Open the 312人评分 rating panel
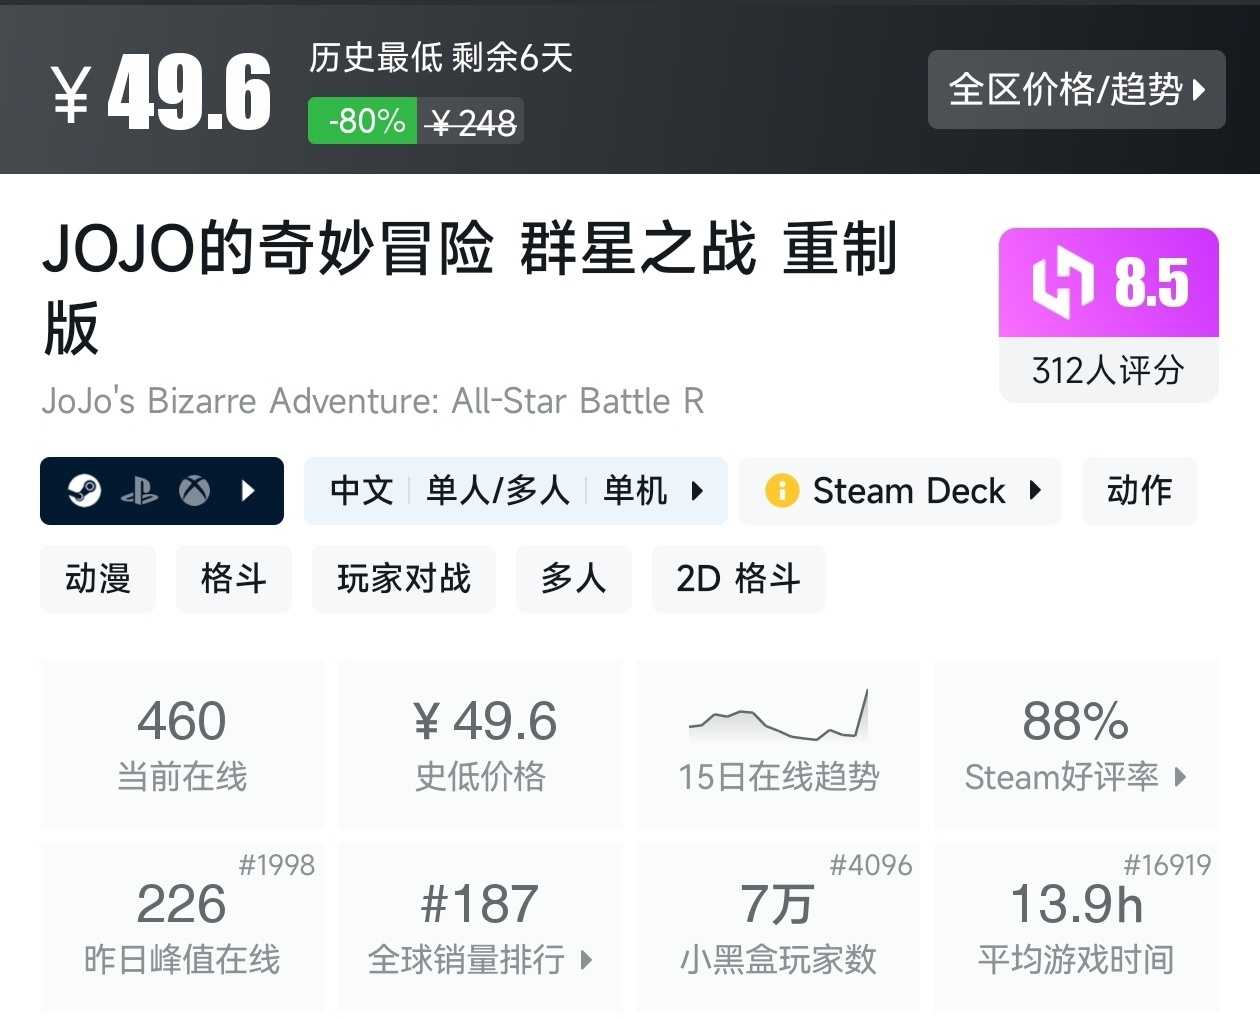The image size is (1260, 1019). (1108, 371)
